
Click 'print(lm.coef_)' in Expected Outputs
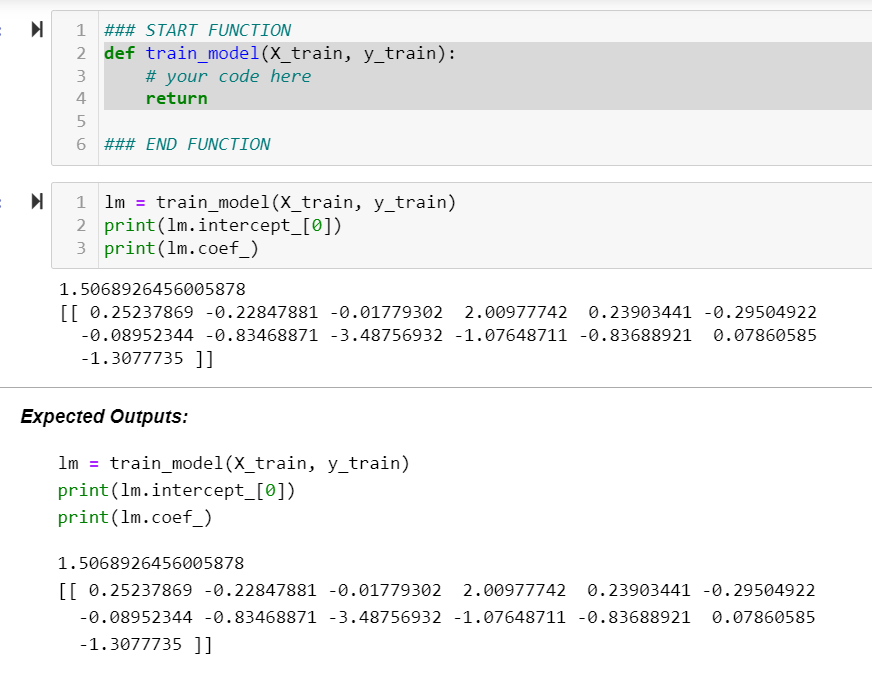135,518
